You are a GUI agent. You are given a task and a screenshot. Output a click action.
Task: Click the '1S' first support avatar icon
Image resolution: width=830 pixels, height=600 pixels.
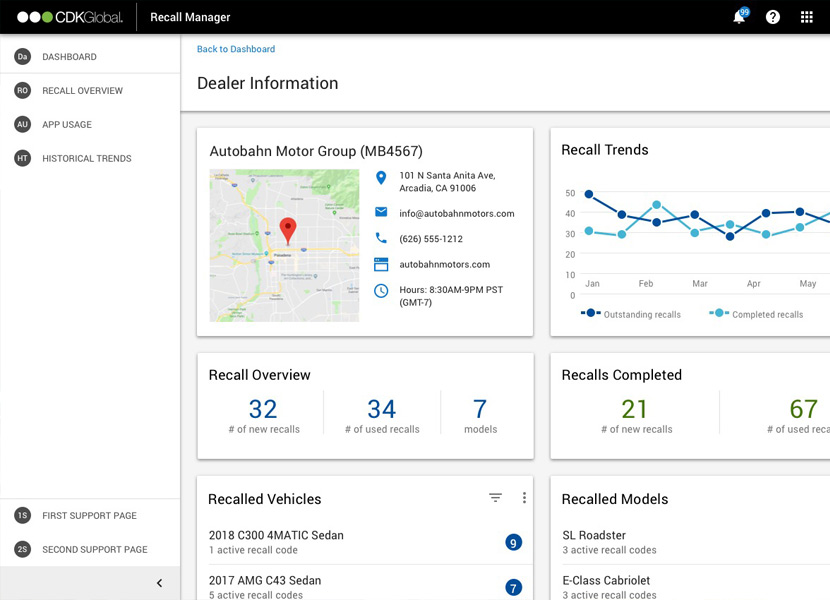click(x=22, y=515)
